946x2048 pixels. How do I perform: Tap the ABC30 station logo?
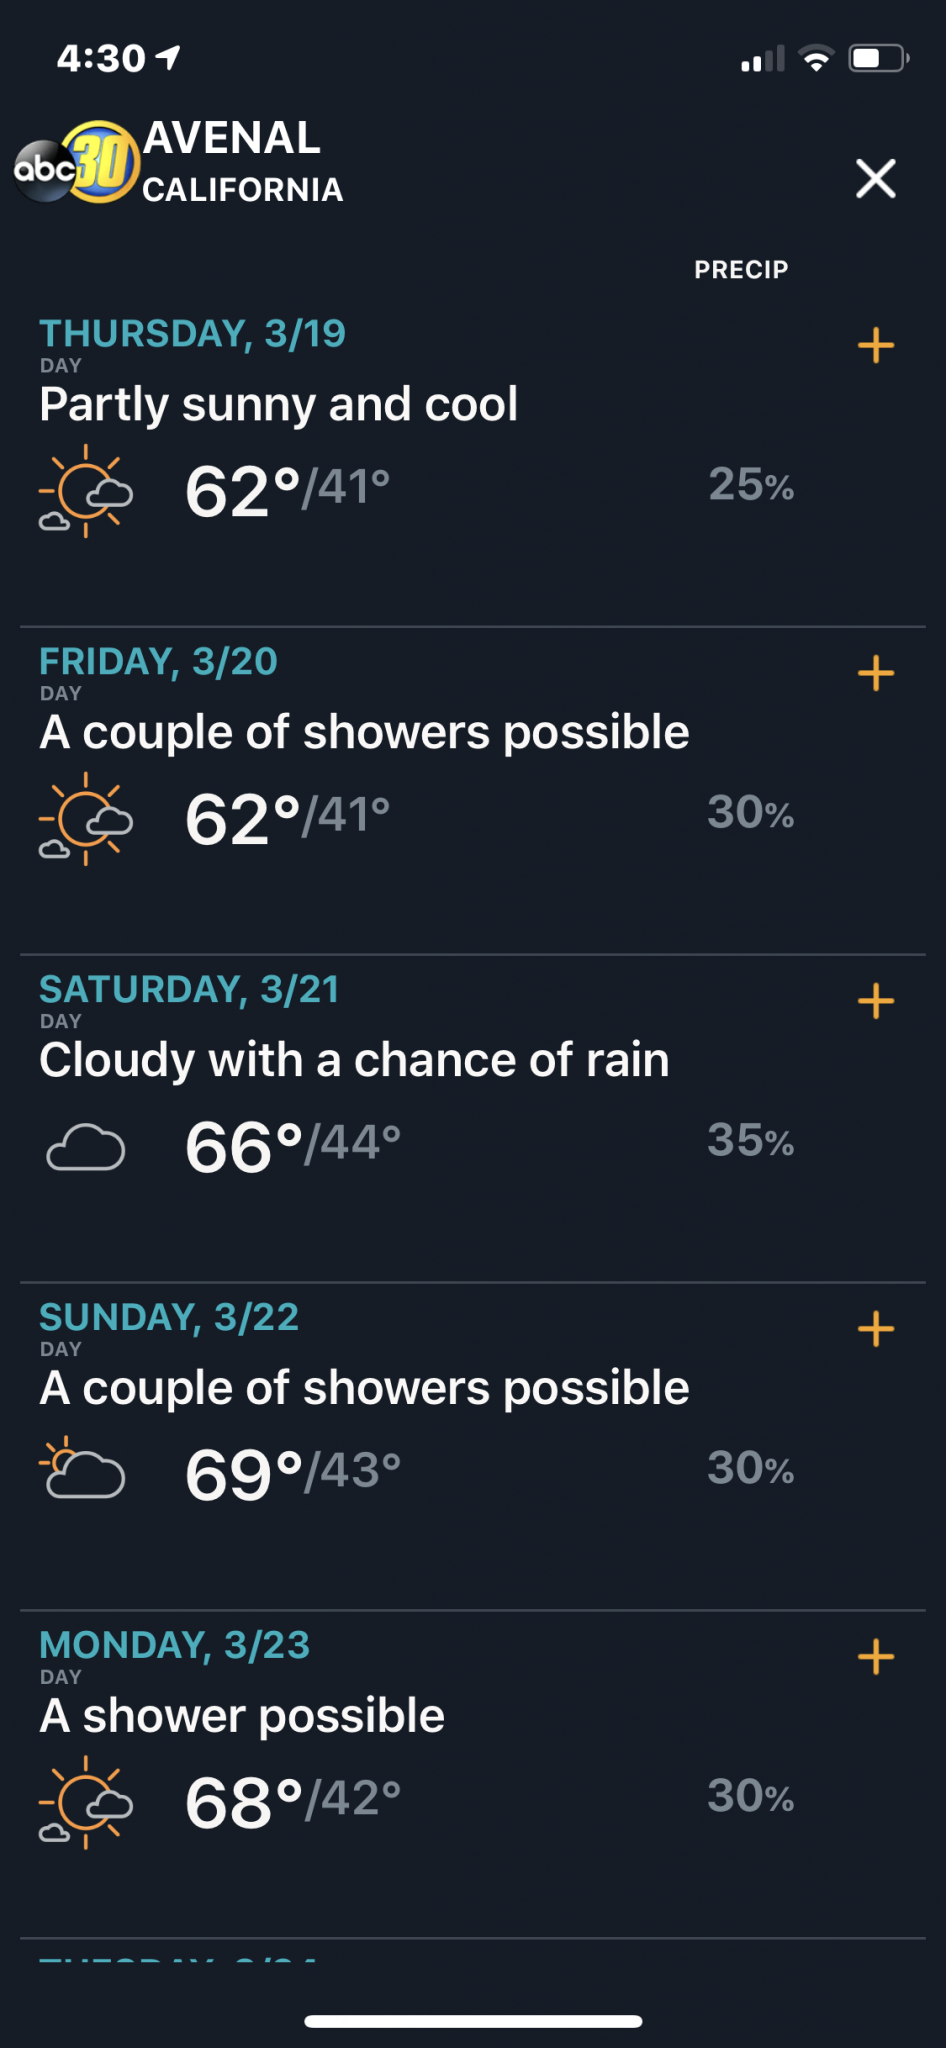click(x=76, y=162)
